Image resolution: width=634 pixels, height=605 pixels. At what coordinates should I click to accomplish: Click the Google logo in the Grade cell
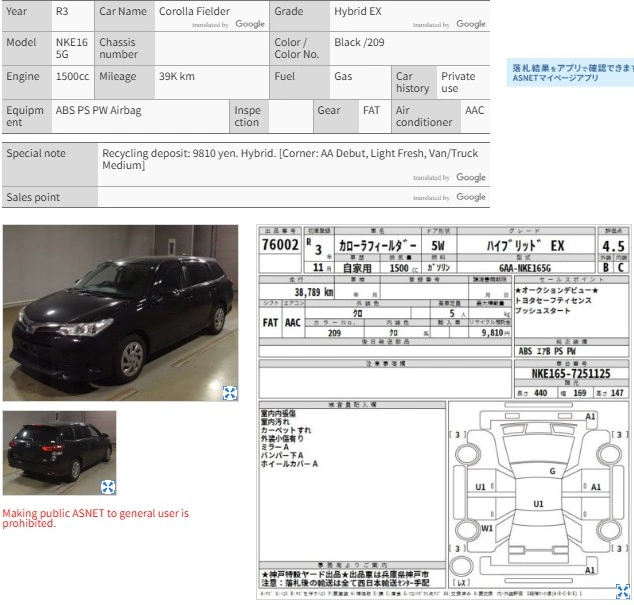tap(471, 24)
